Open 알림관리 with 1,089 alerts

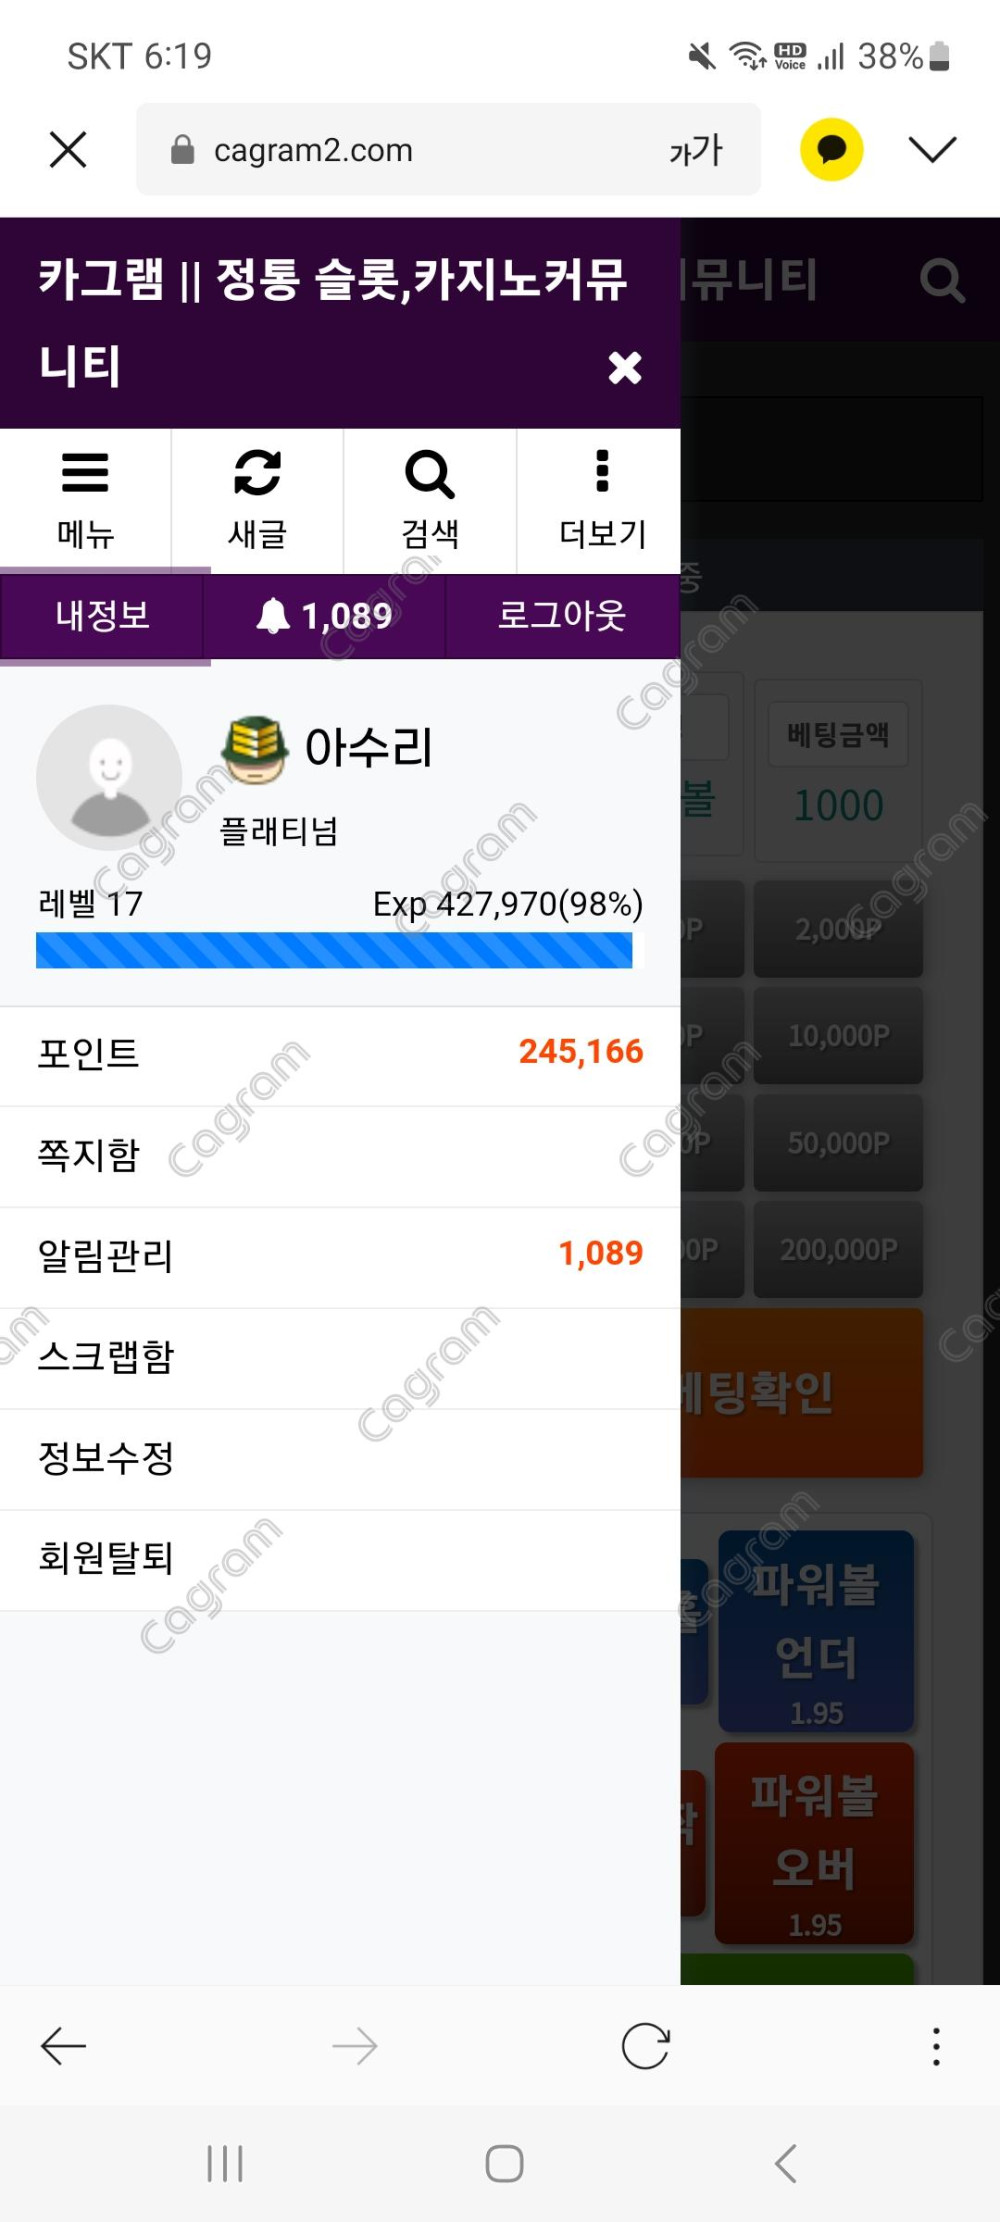coord(340,1257)
